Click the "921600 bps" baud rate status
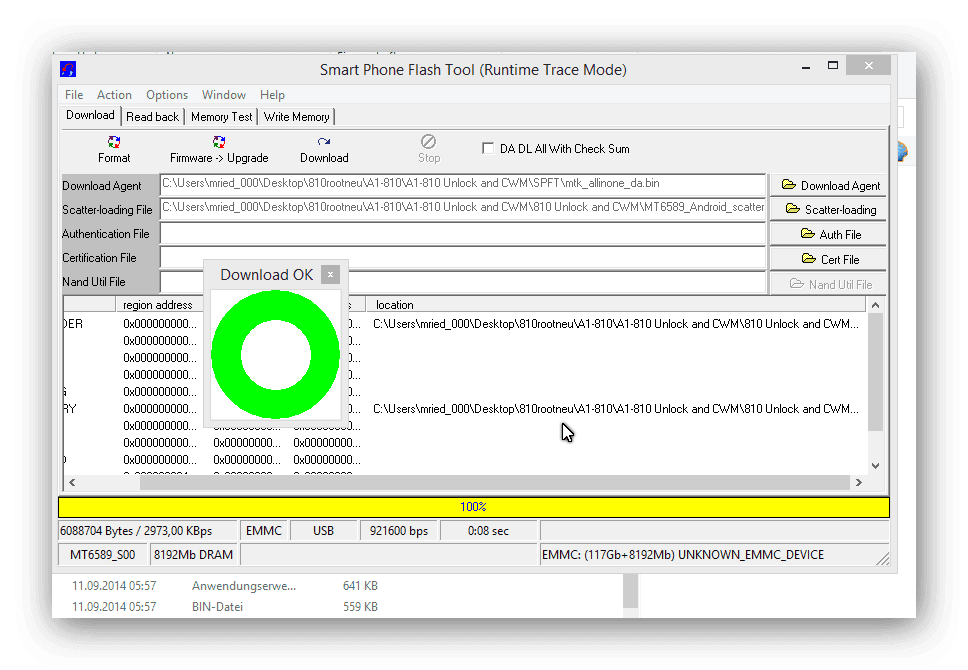968x670 pixels. click(399, 530)
